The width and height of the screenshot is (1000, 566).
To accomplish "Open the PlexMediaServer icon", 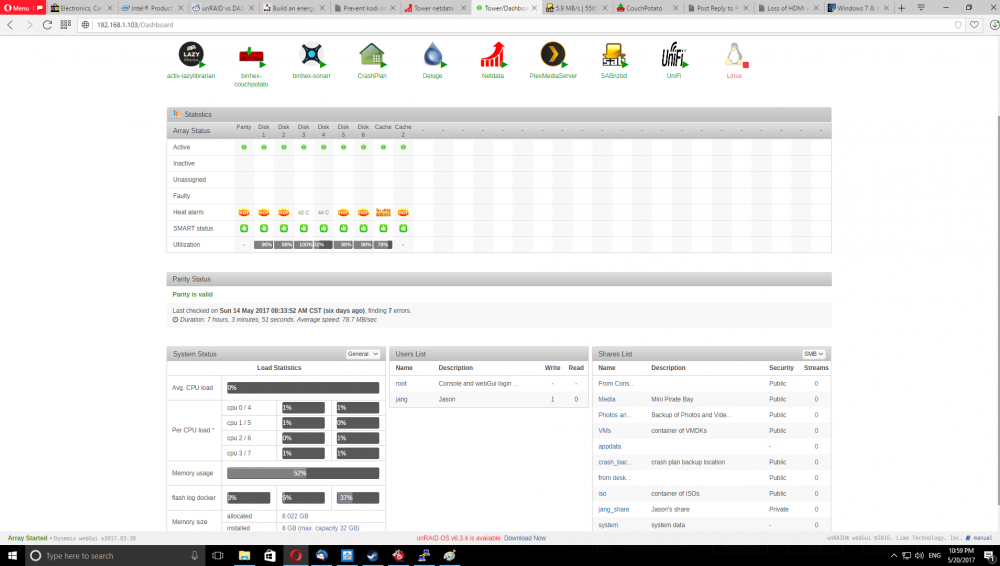I will [x=553, y=55].
